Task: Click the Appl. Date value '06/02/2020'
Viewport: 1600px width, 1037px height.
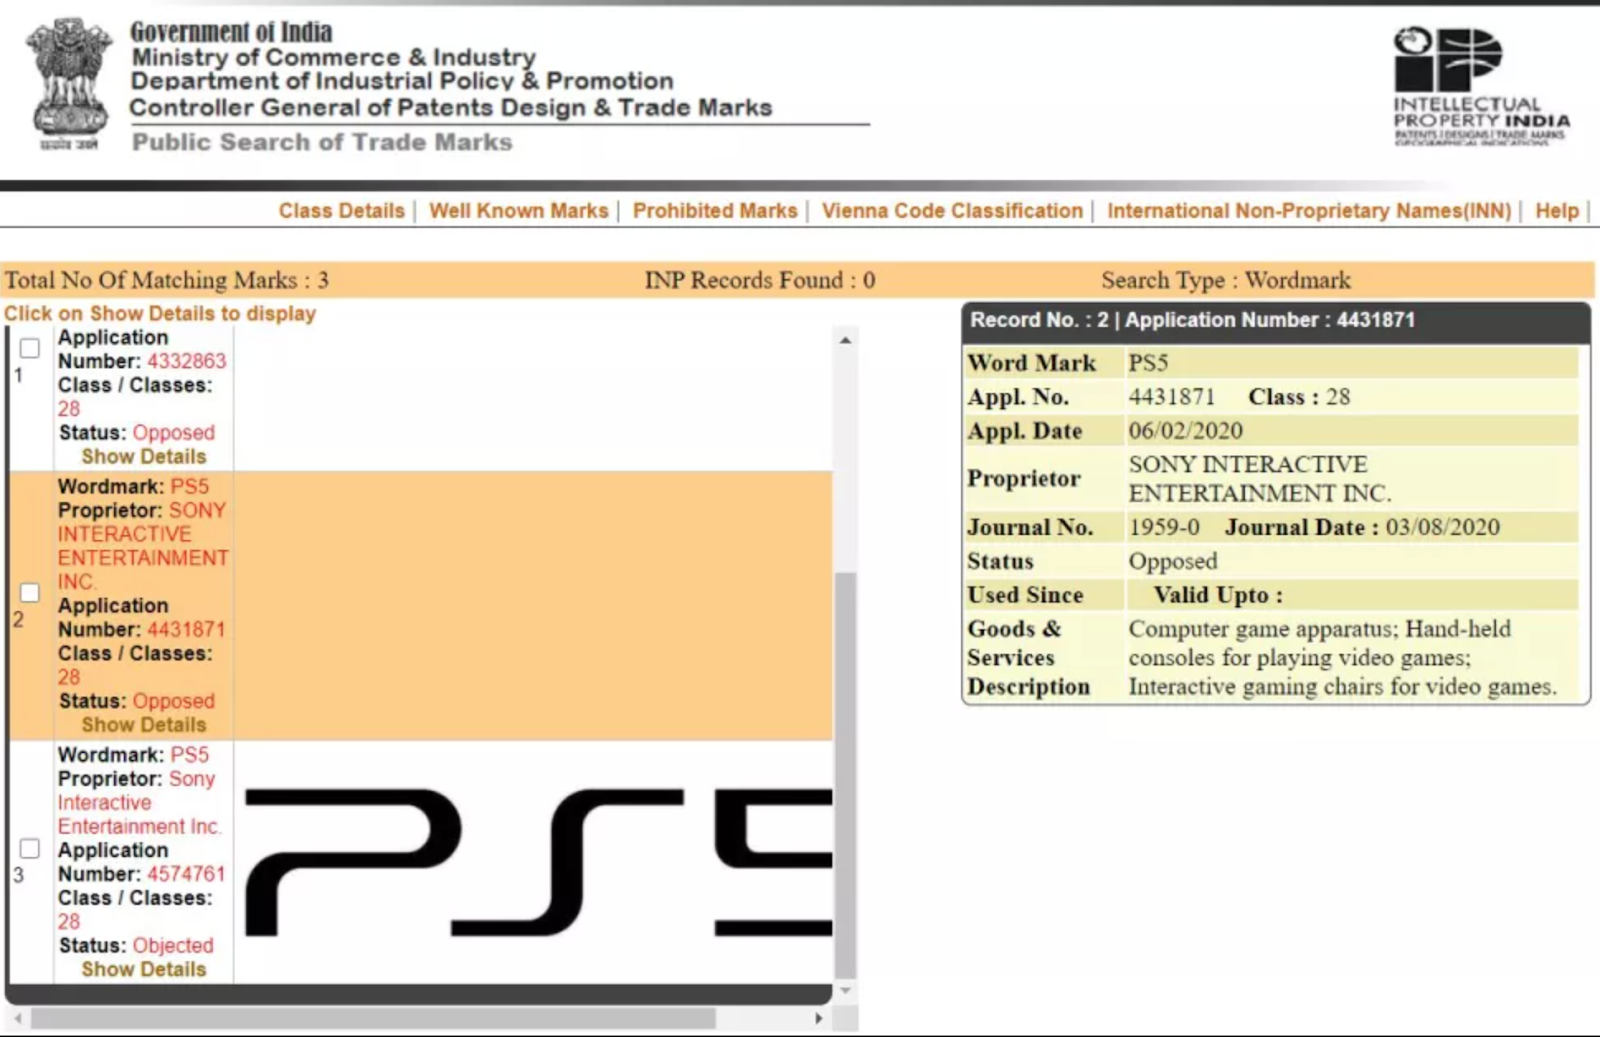Action: pyautogui.click(x=1186, y=431)
